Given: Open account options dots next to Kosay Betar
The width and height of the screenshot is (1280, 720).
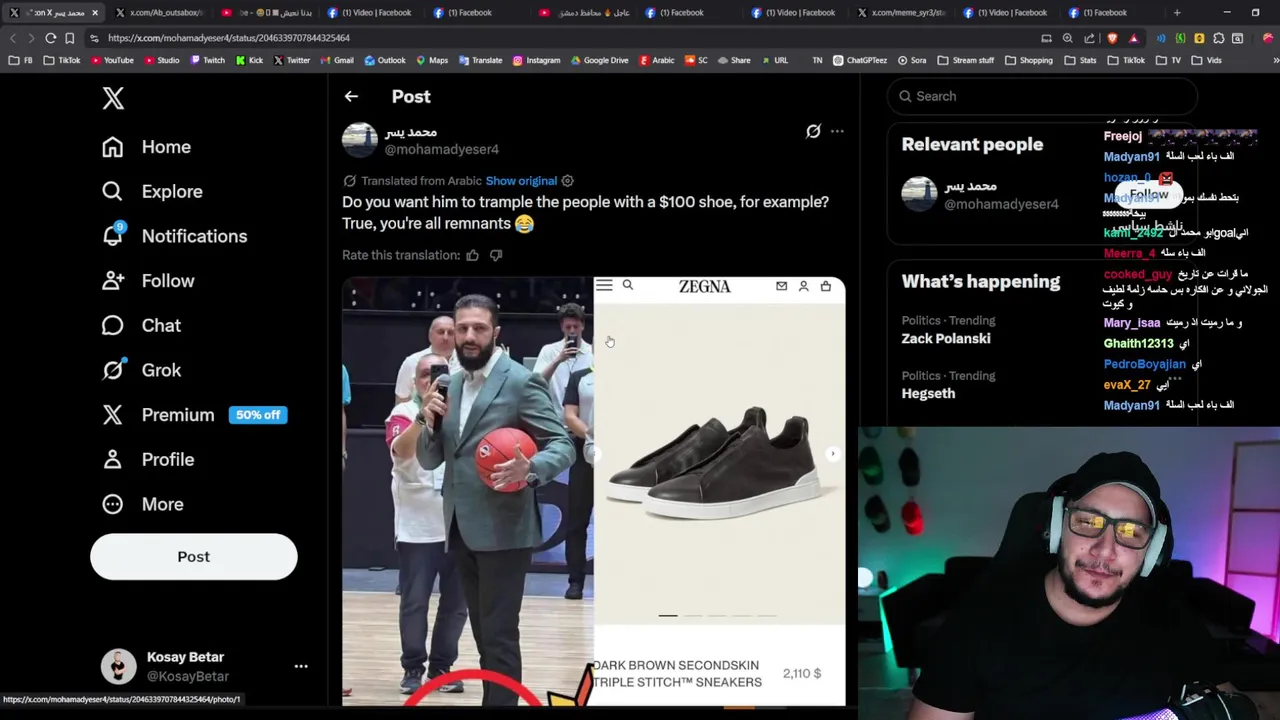Looking at the screenshot, I should click(301, 666).
